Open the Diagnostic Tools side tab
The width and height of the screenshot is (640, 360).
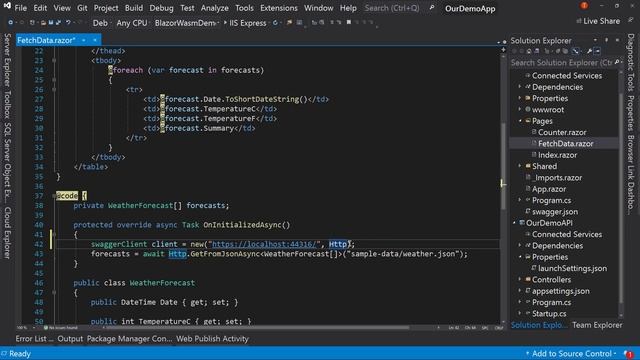click(x=631, y=63)
